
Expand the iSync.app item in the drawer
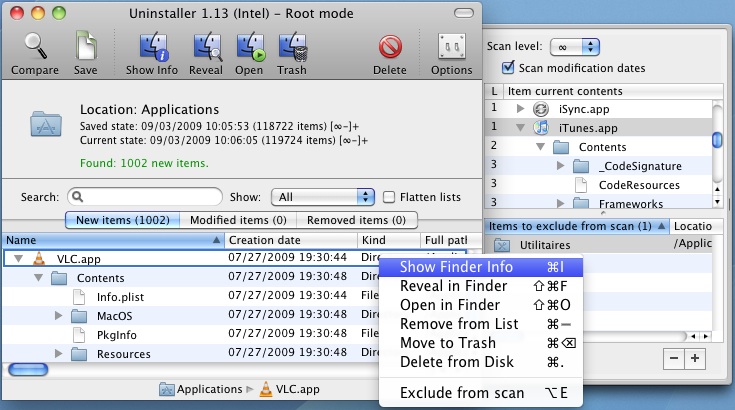coord(520,109)
